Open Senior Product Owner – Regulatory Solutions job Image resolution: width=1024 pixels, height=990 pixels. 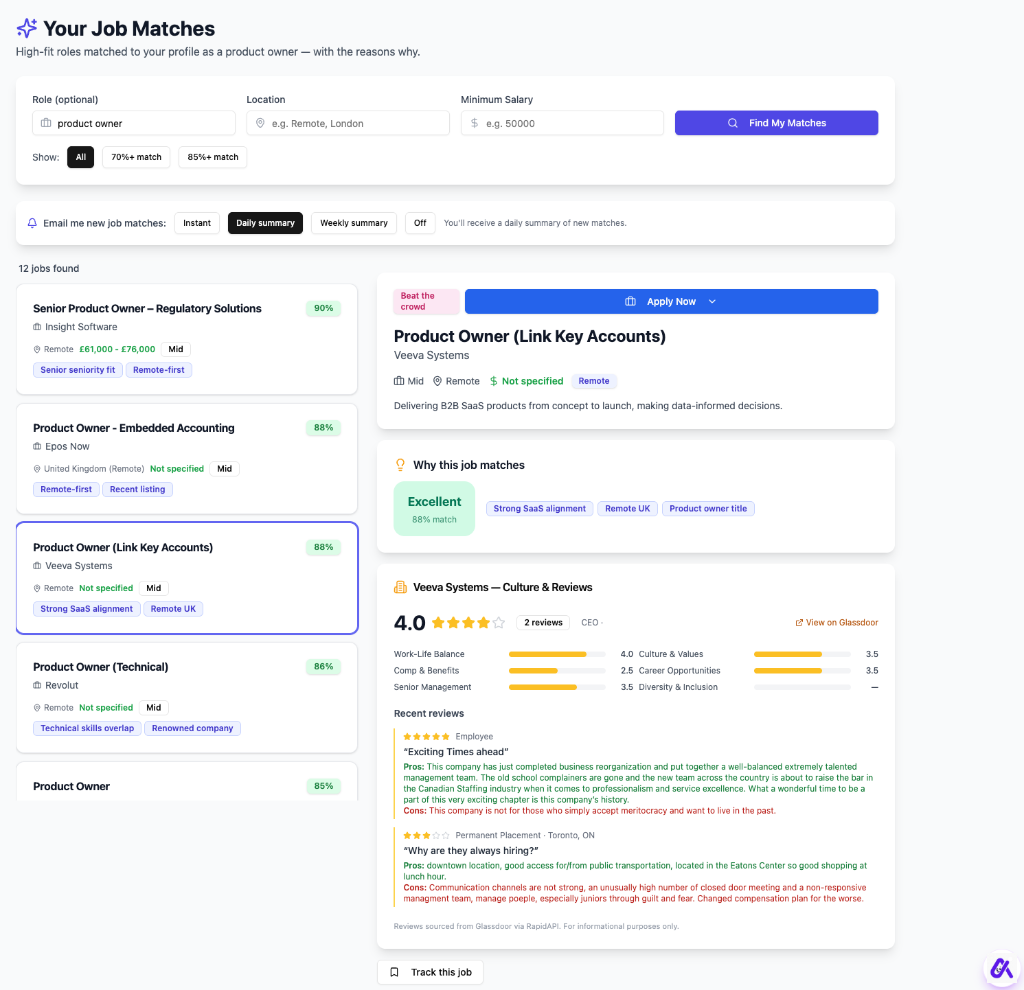tap(187, 339)
